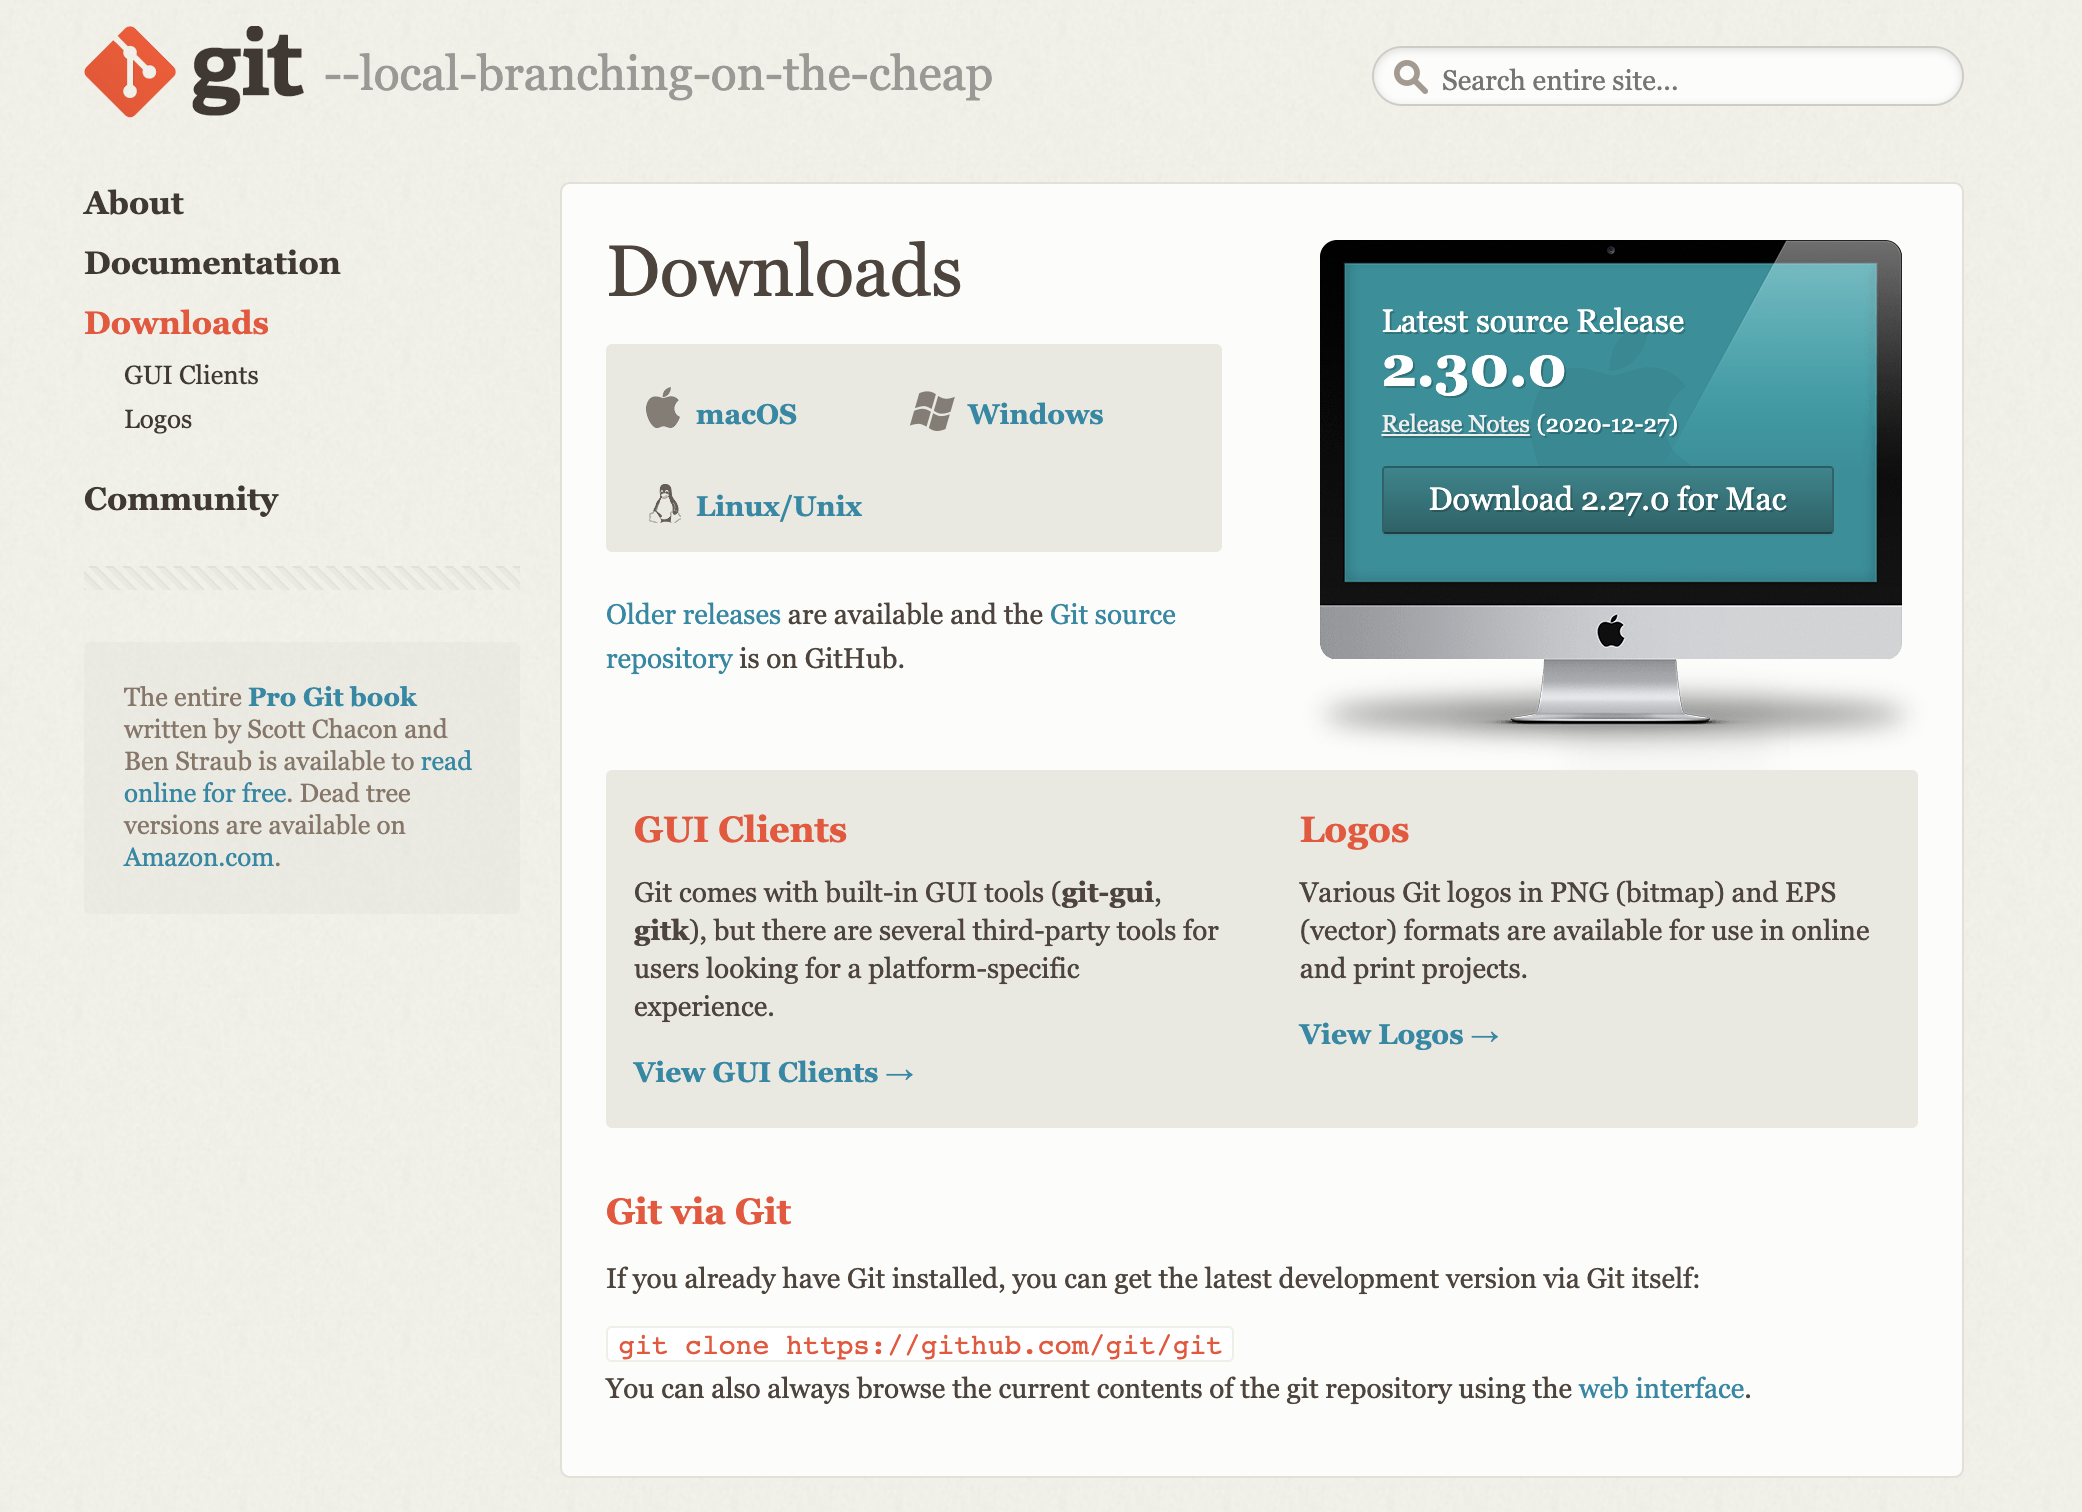
Task: Follow the read online for free link
Action: [298, 777]
